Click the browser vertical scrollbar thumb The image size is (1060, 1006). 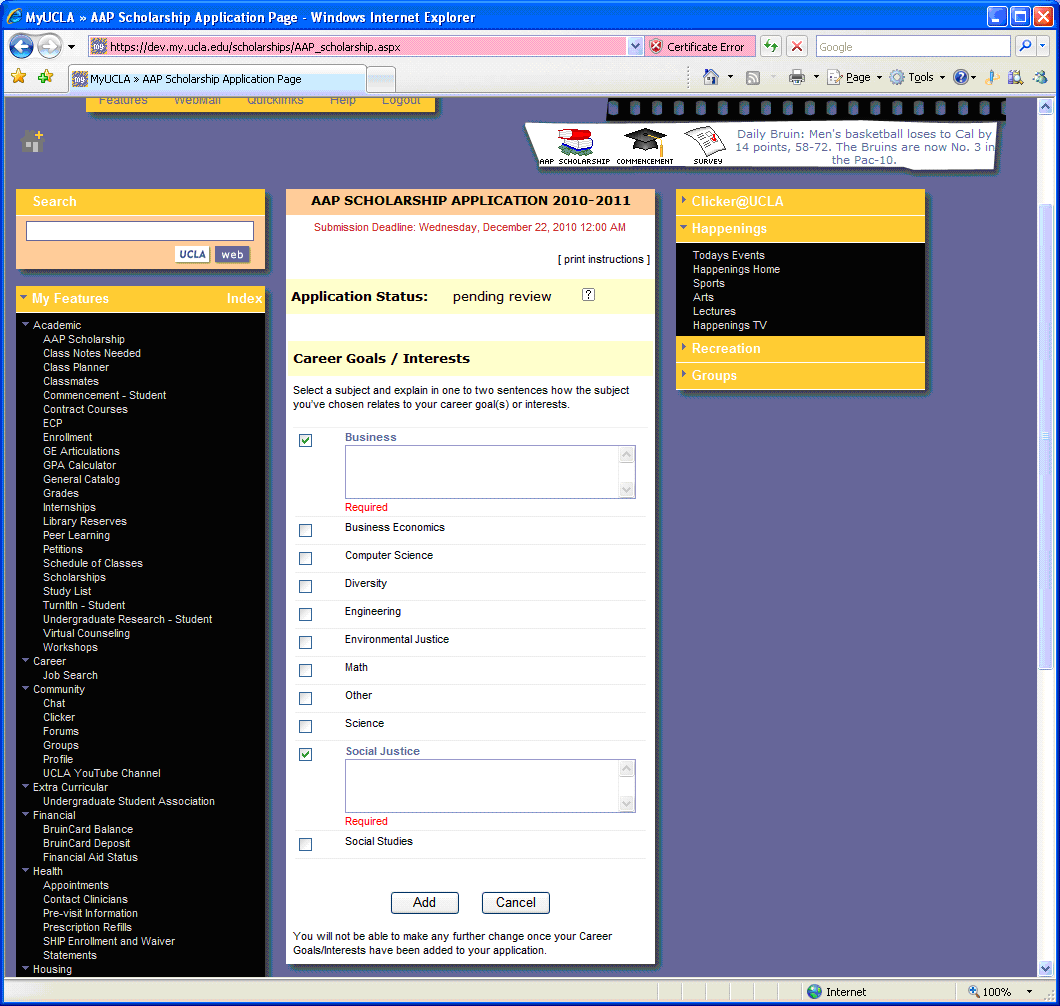coord(1046,435)
